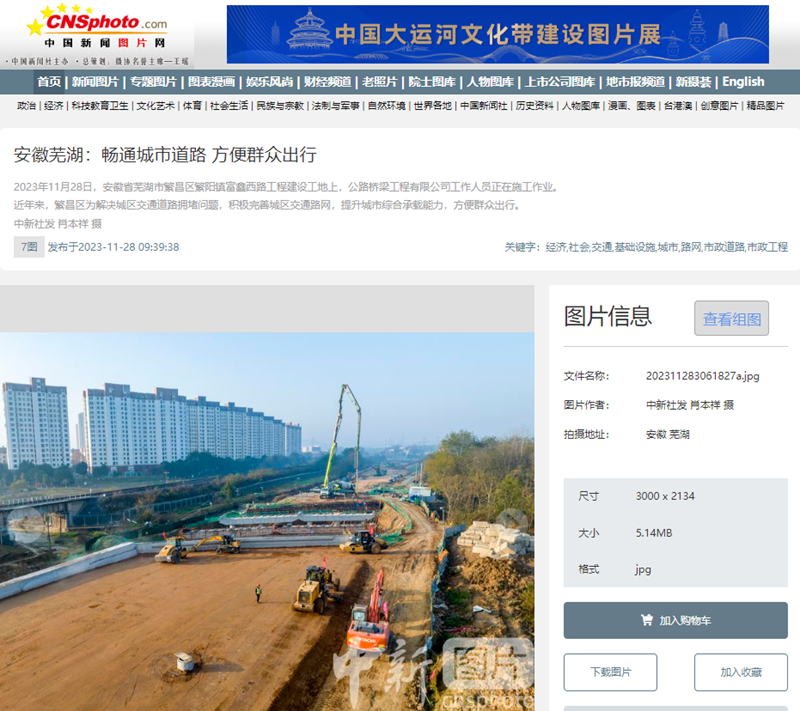Switch site language to English
This screenshot has height=711, width=800.
tap(743, 82)
